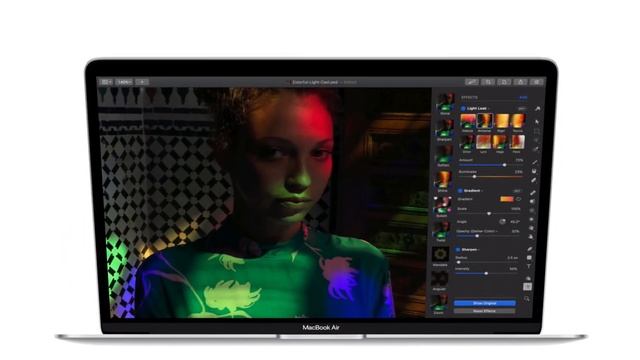Select the Shape tool in the tools column

[x=529, y=258]
